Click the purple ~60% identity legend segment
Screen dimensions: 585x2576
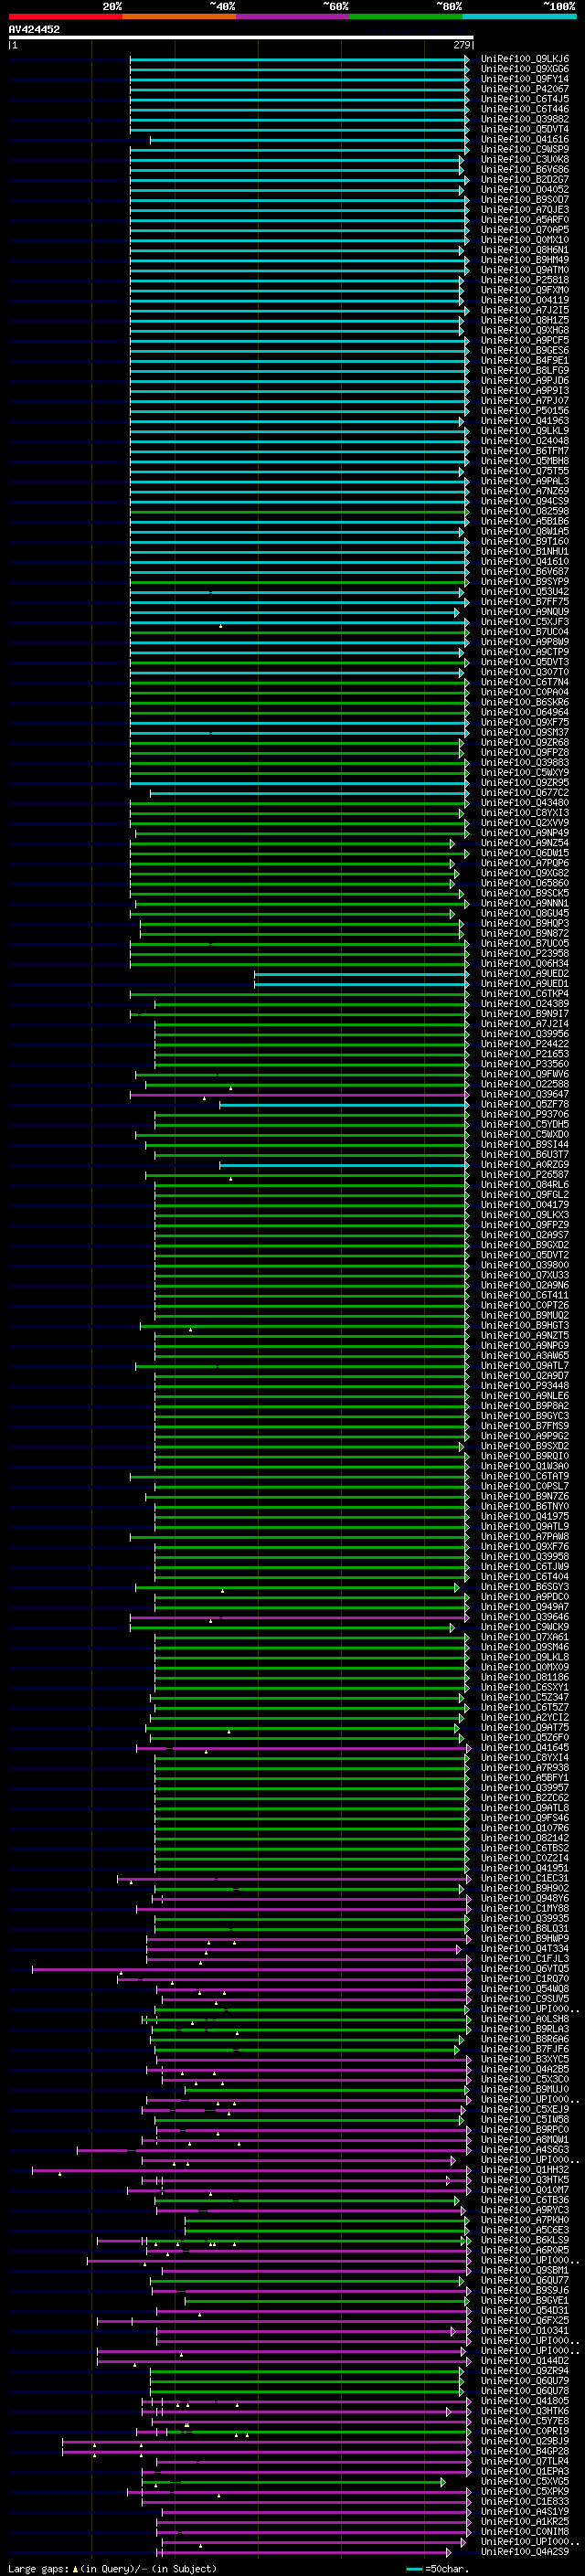pyautogui.click(x=293, y=16)
